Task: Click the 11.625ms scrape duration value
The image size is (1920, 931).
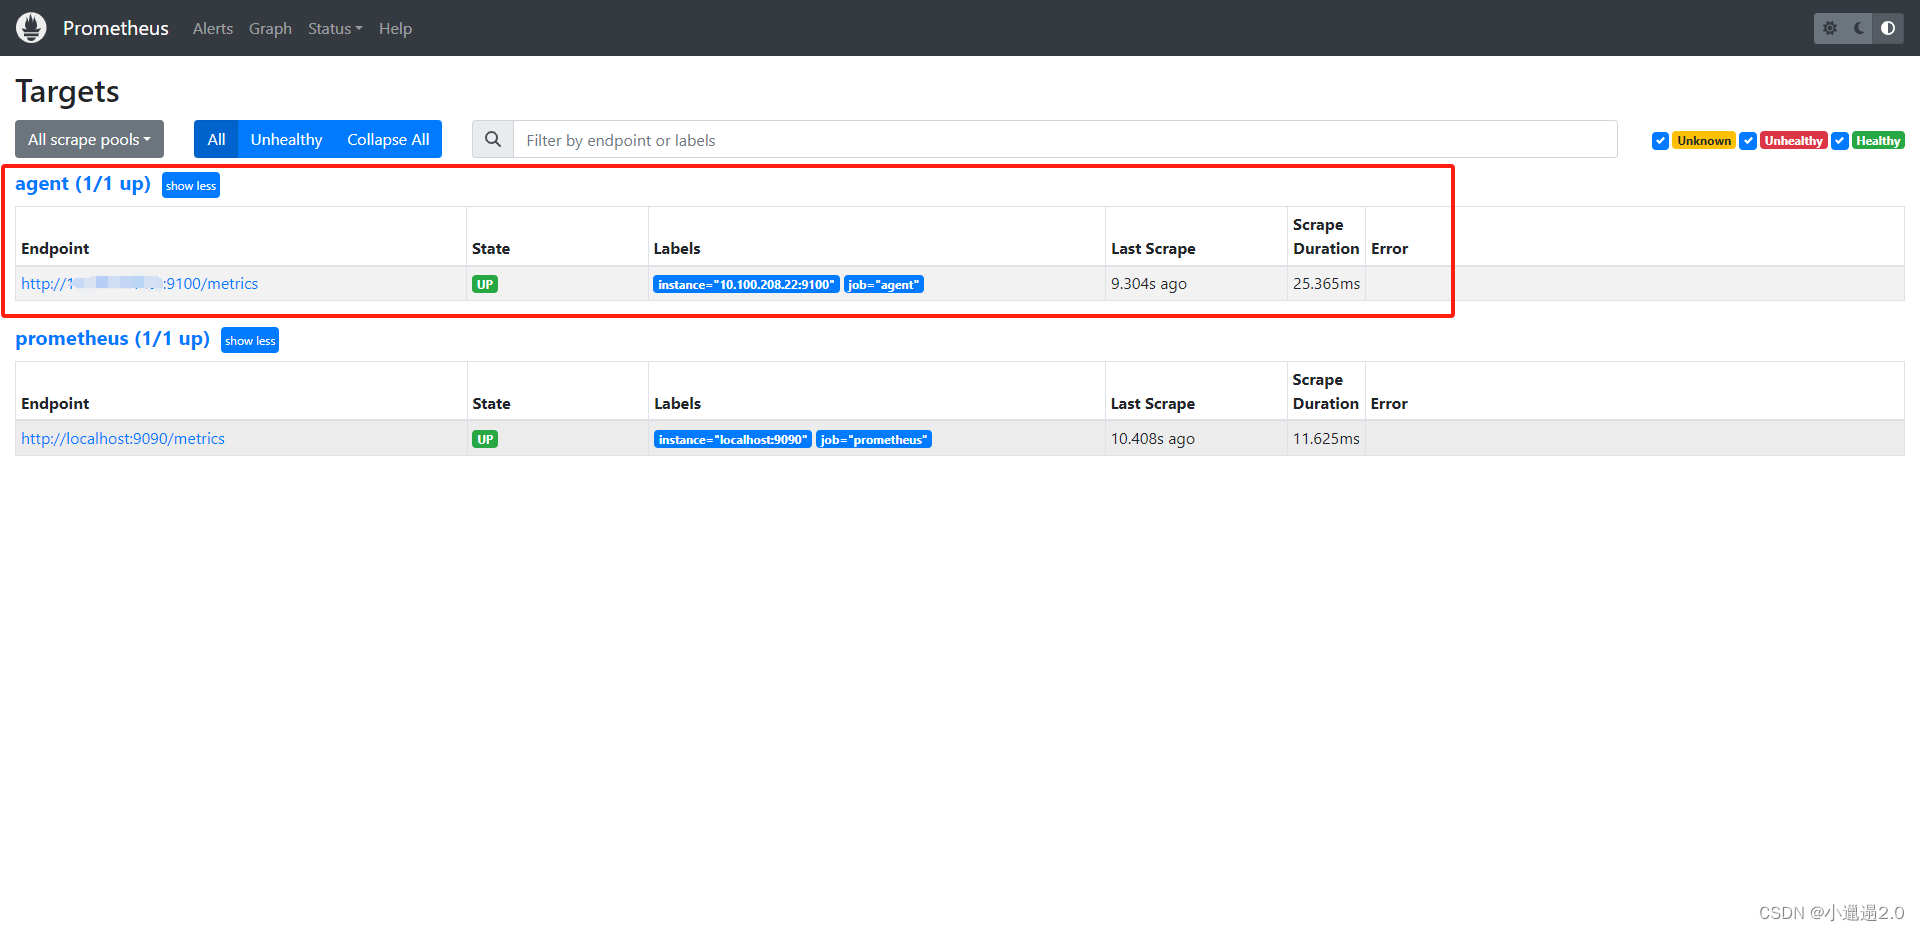Action: 1326,439
